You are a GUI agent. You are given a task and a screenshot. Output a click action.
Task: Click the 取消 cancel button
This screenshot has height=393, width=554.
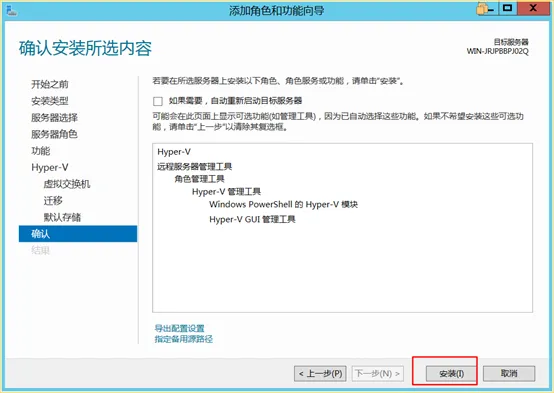[509, 373]
